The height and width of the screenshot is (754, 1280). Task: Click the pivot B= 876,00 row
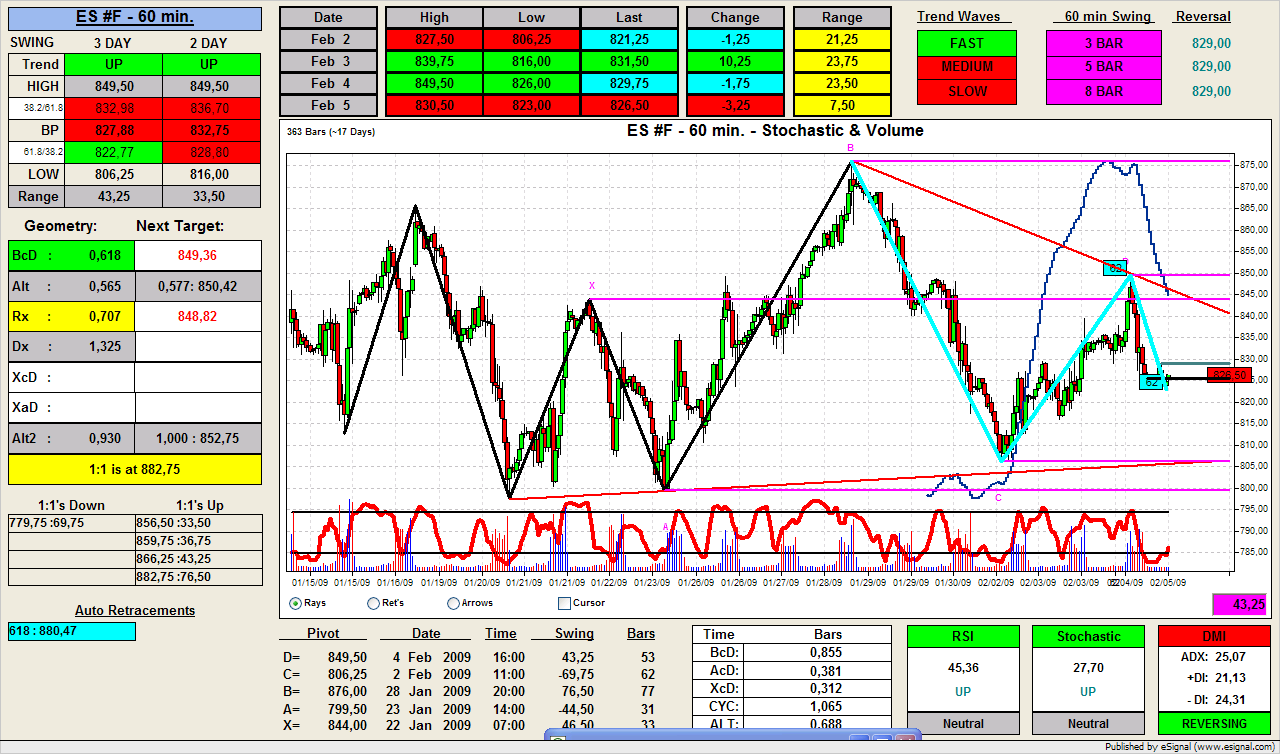[468, 692]
